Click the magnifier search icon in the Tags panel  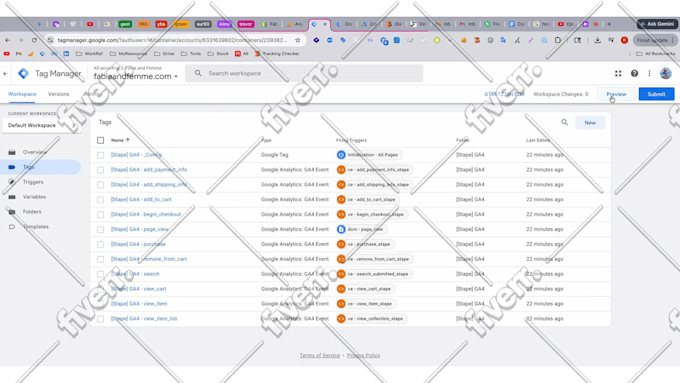(x=565, y=122)
